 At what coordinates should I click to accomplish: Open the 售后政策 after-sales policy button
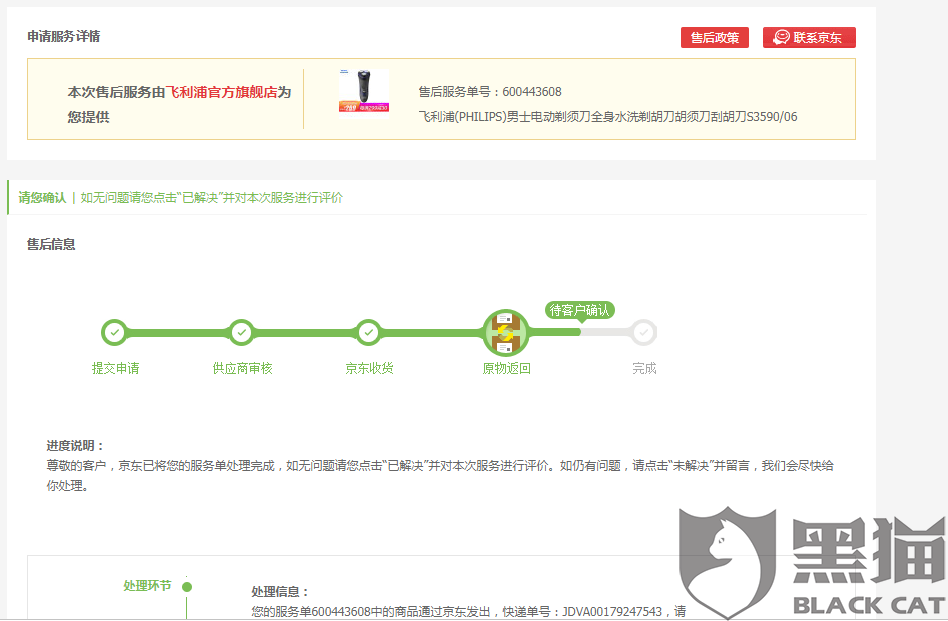pos(715,37)
